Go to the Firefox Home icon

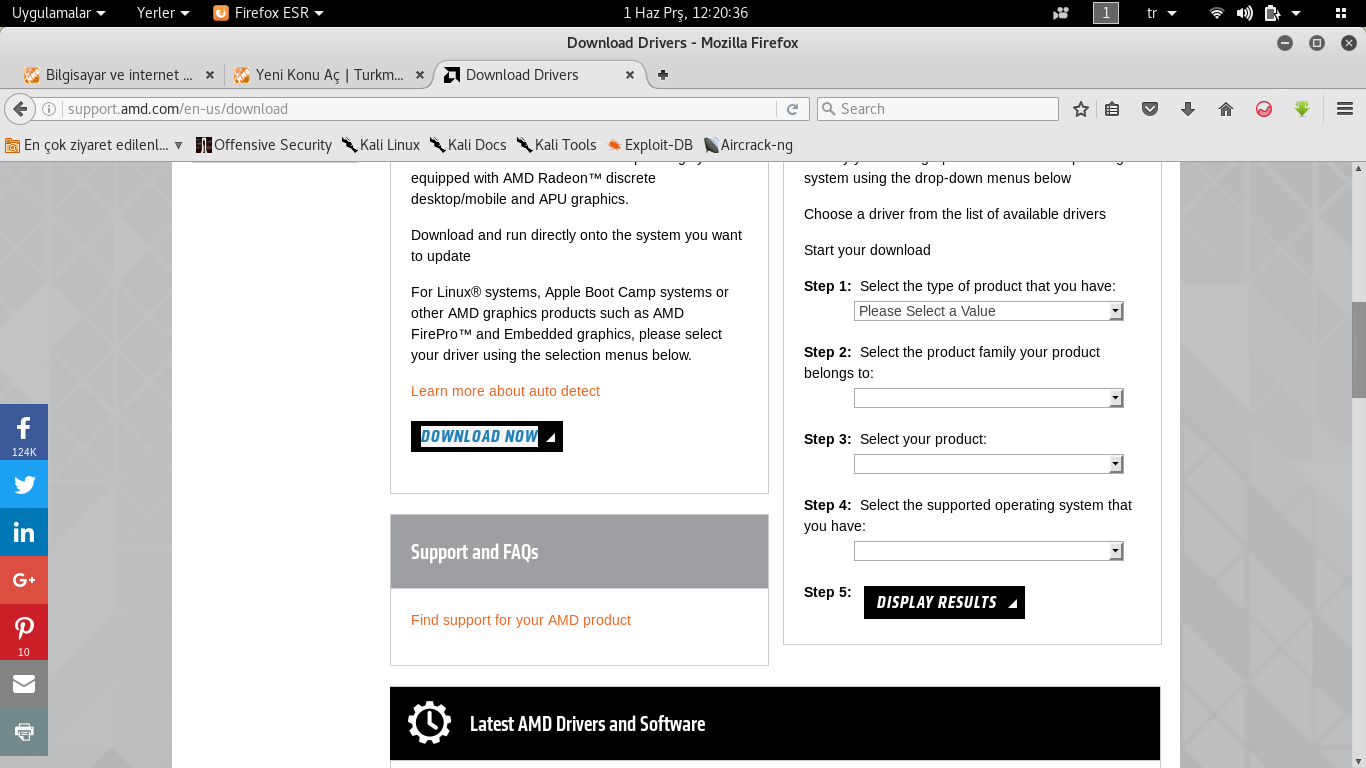1226,109
